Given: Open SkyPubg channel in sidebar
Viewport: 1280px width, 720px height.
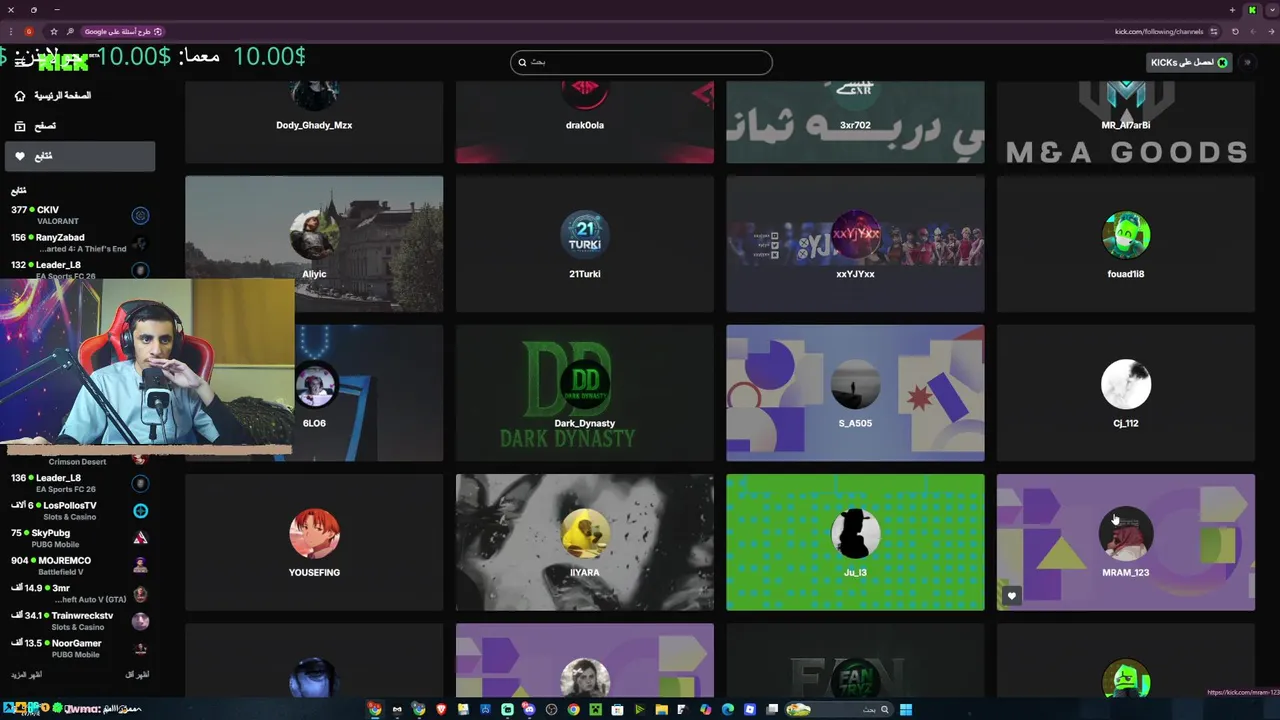Looking at the screenshot, I should (80, 538).
